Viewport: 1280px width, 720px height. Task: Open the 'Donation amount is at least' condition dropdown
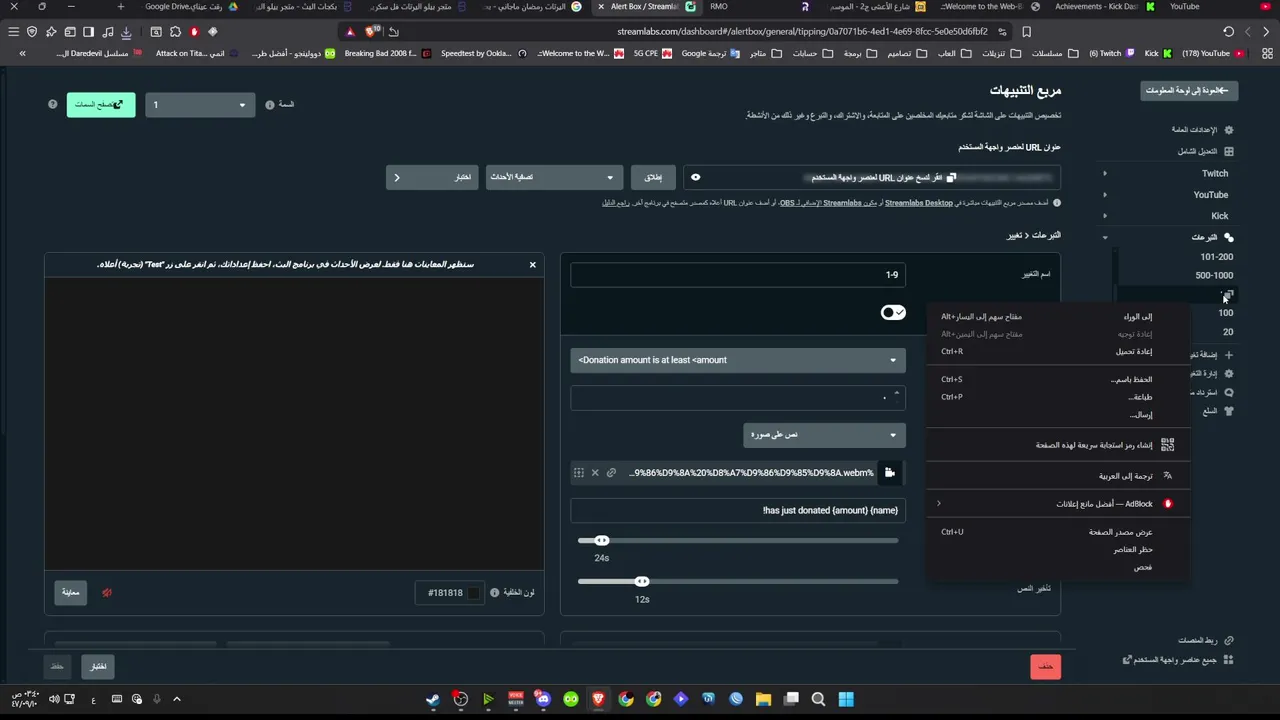[738, 360]
